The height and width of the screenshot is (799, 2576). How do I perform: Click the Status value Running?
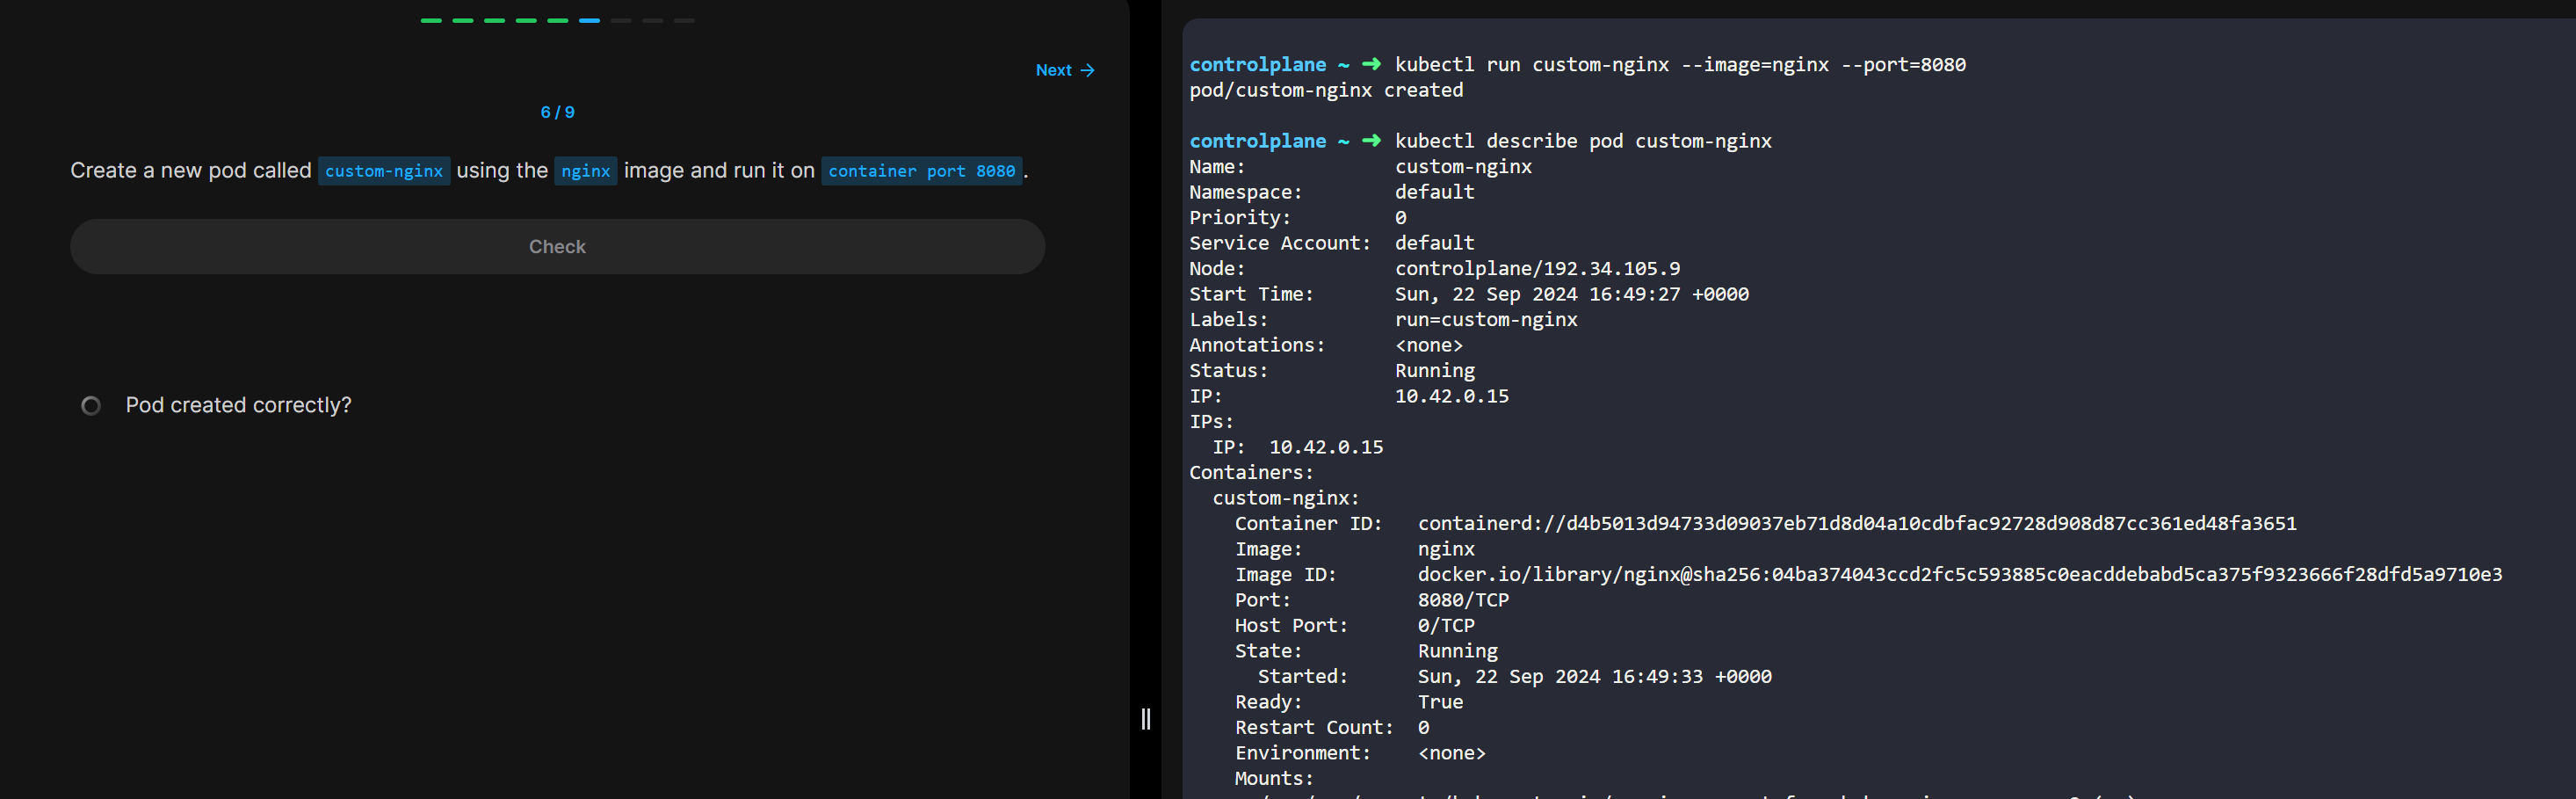(x=1435, y=371)
